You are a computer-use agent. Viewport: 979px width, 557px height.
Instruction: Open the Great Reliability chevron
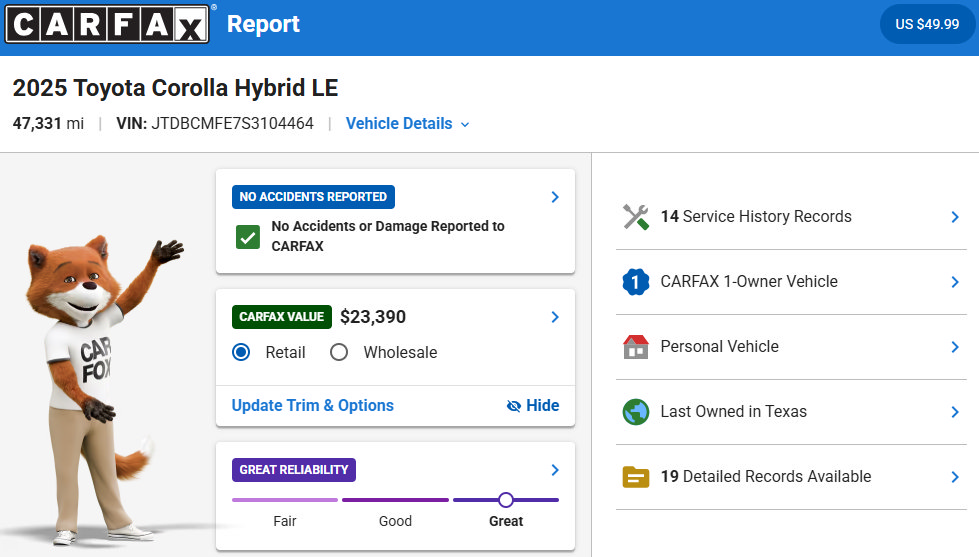[x=554, y=470]
